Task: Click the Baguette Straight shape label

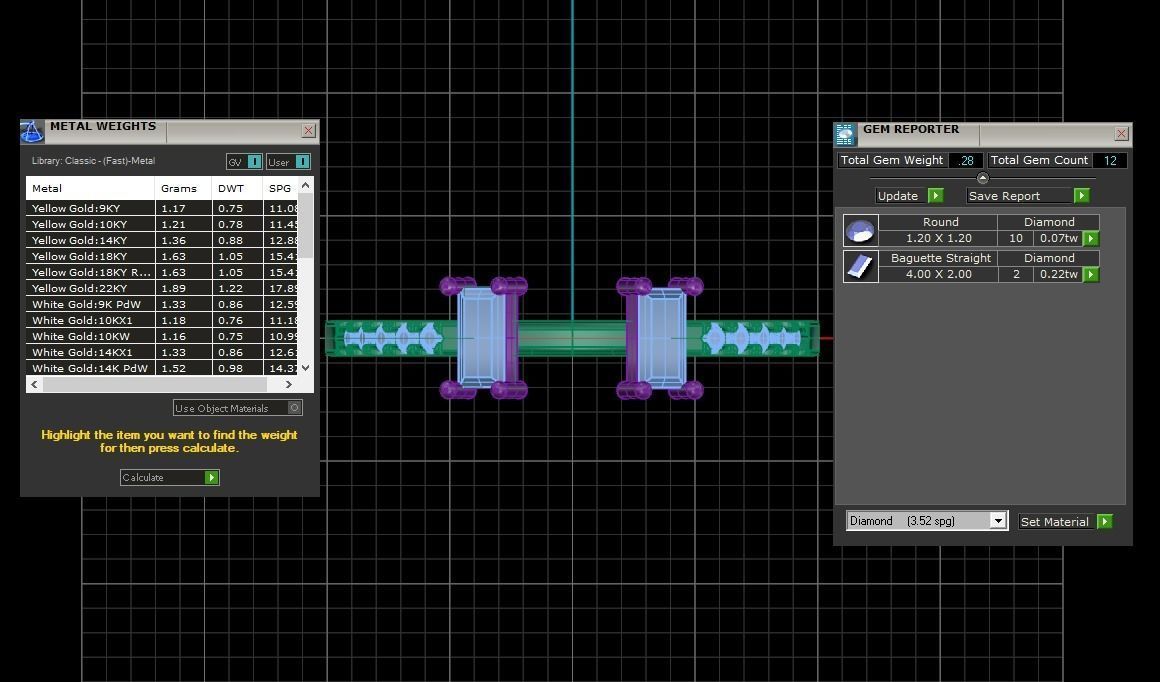Action: tap(940, 258)
